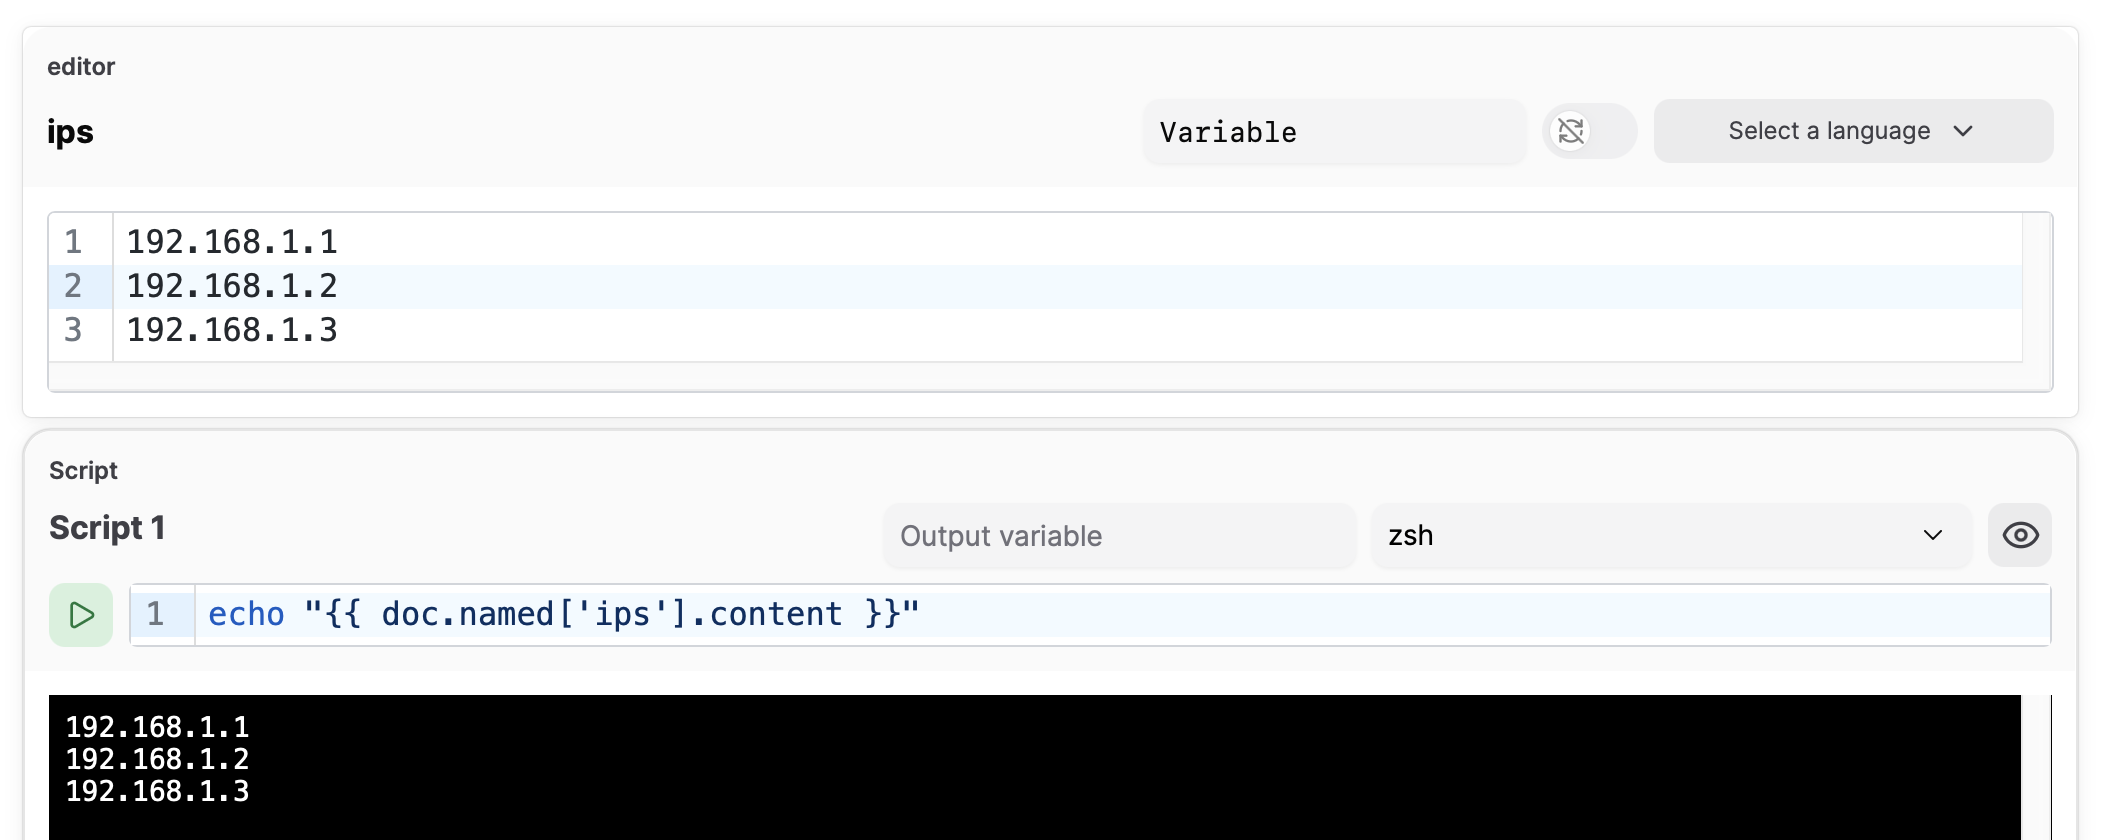Click the script editor's line number gutter
This screenshot has height=840, width=2102.
[156, 614]
